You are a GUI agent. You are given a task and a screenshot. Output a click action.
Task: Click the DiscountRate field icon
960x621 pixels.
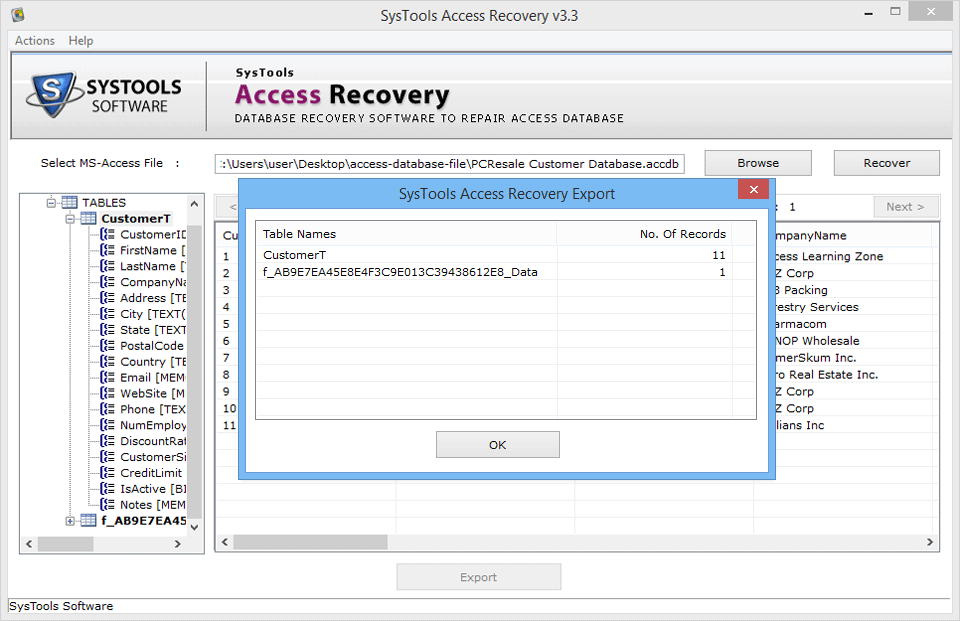pos(107,442)
